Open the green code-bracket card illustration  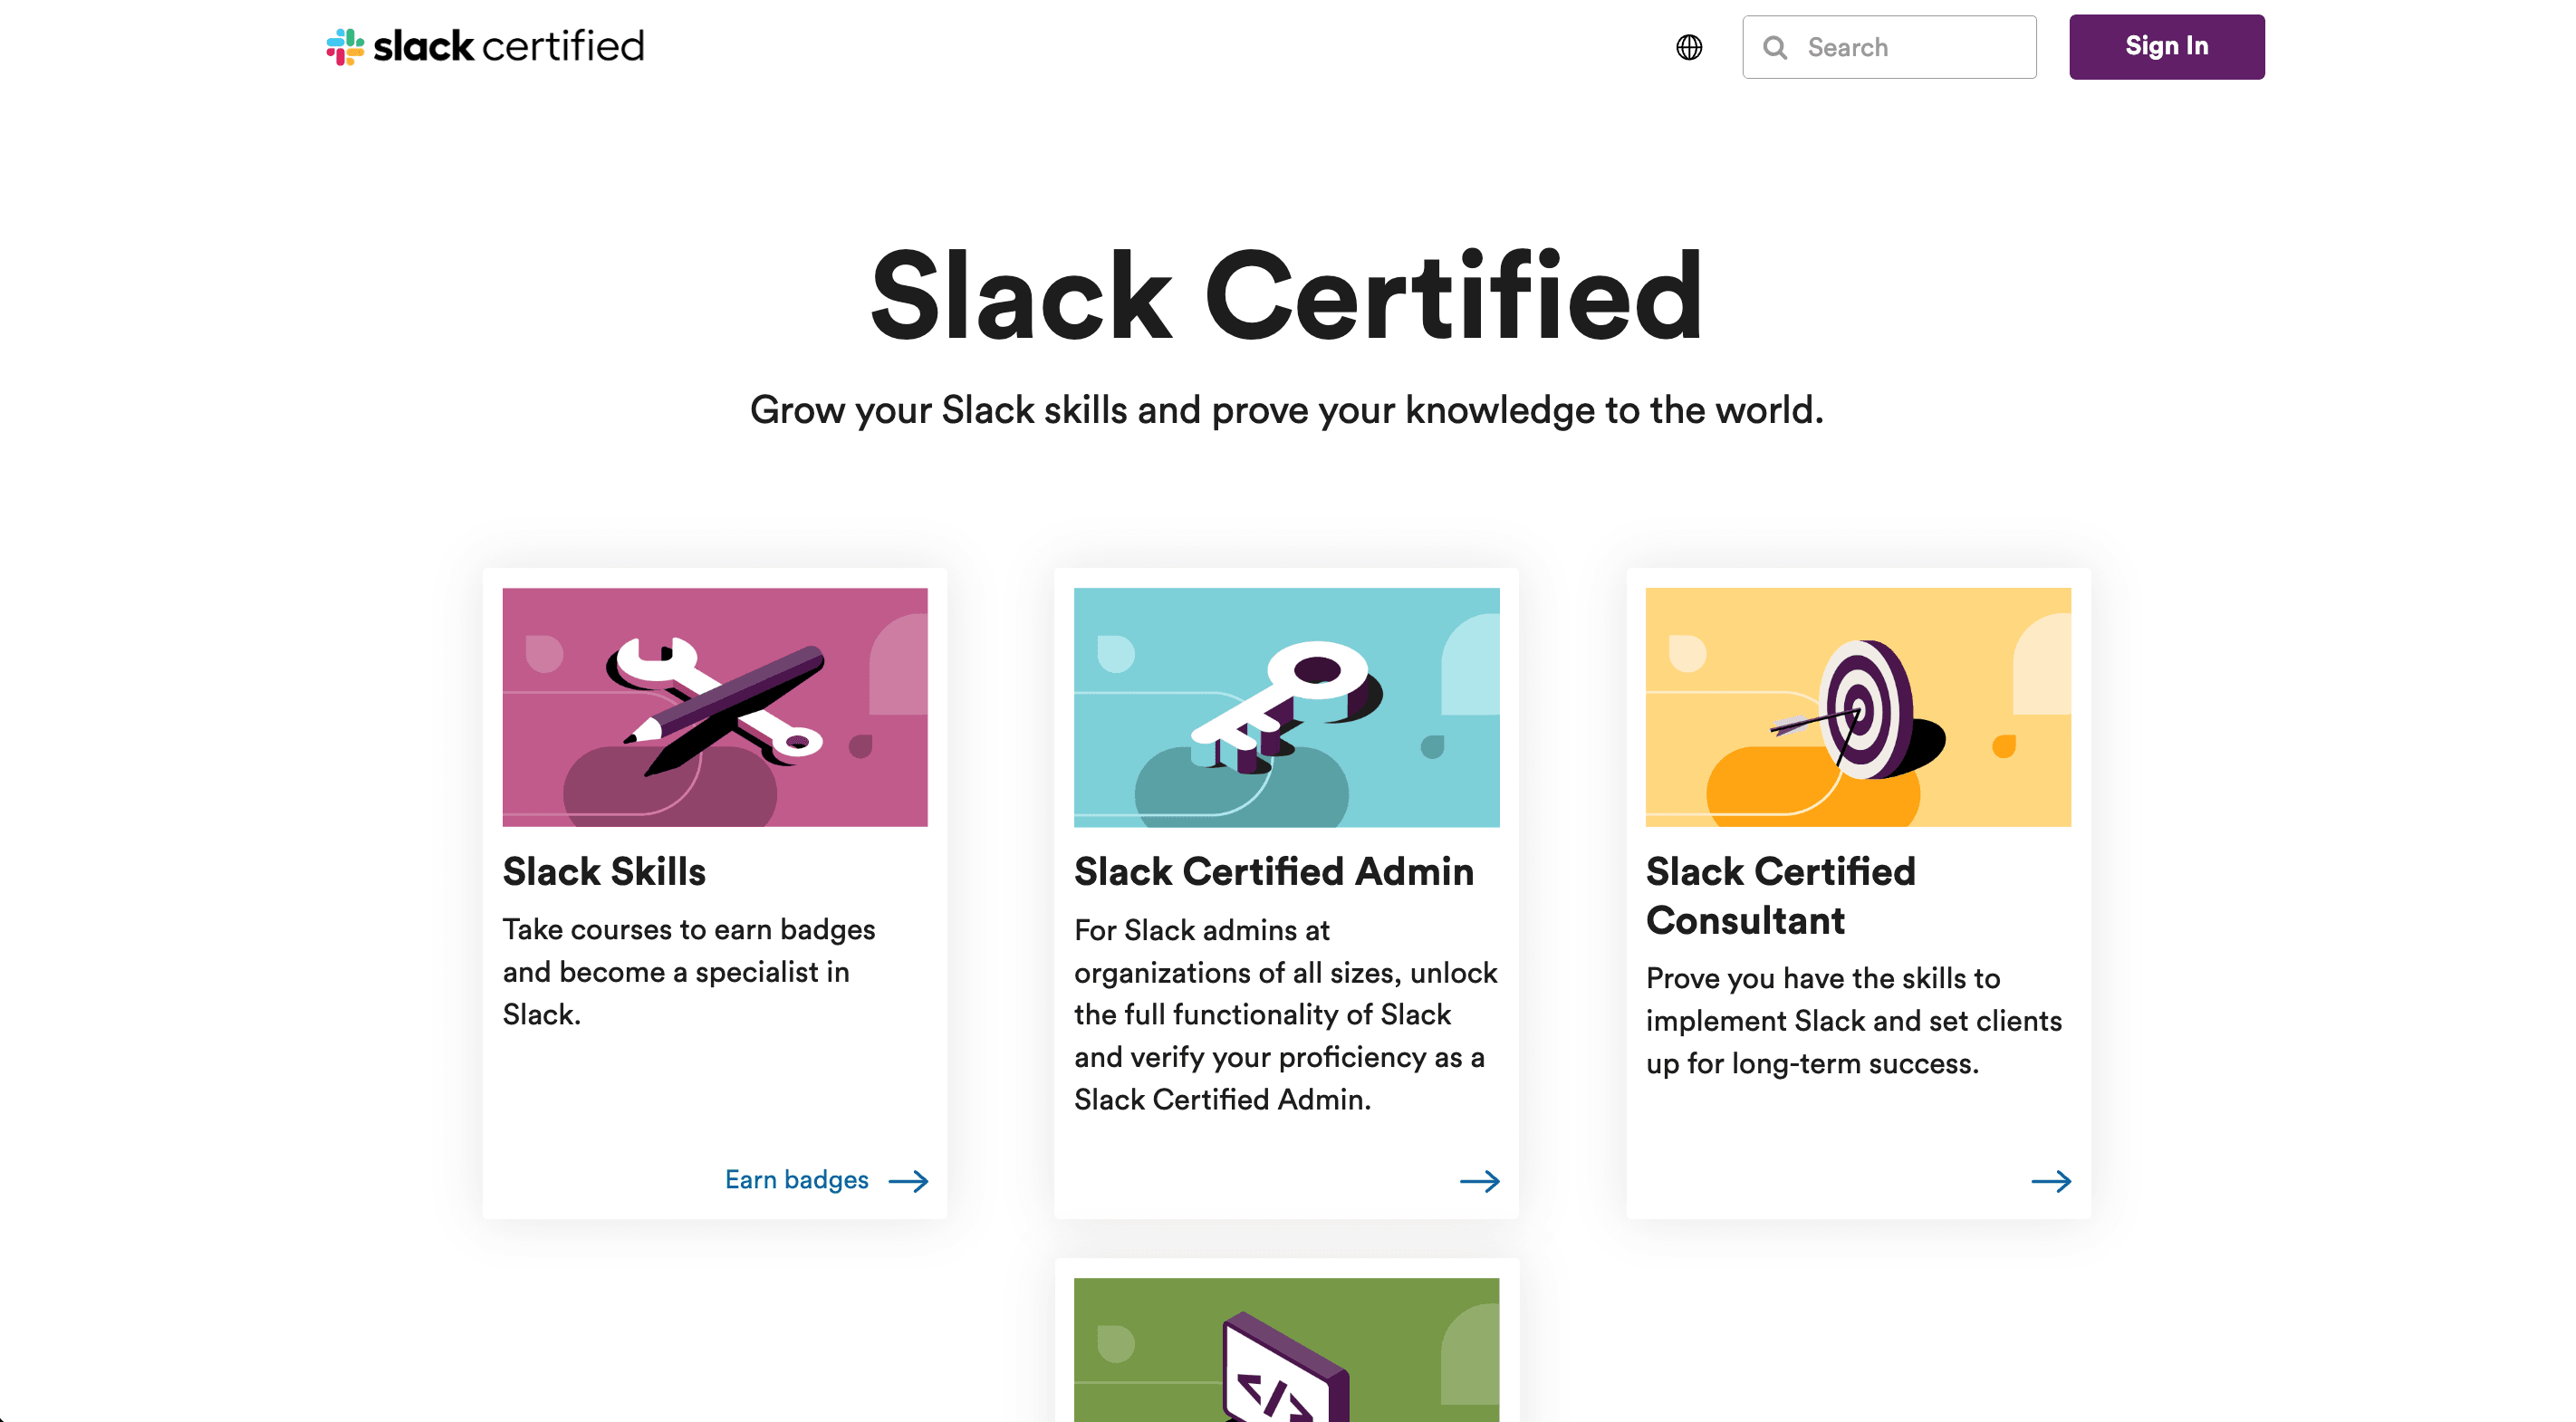[1286, 1350]
